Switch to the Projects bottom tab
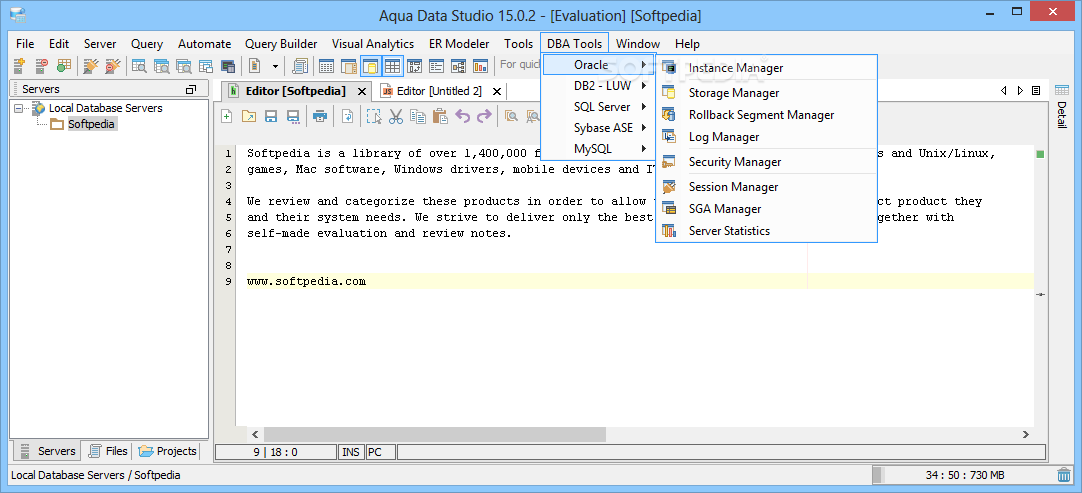 [168, 451]
